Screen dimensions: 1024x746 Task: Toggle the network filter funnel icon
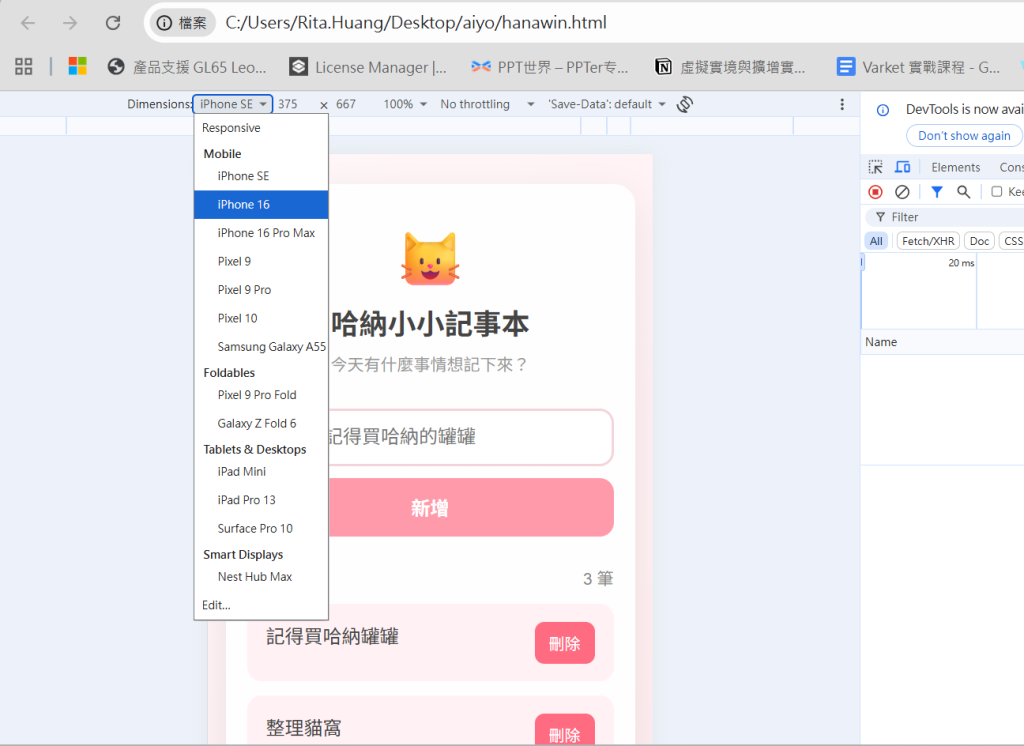pyautogui.click(x=936, y=192)
